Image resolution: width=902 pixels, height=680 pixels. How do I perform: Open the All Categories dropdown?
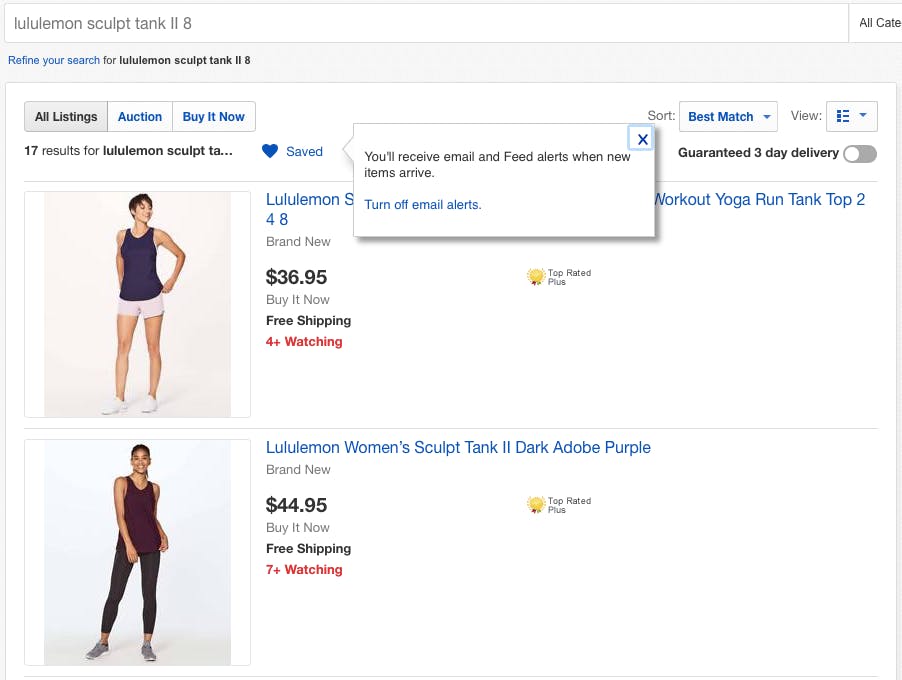click(878, 22)
